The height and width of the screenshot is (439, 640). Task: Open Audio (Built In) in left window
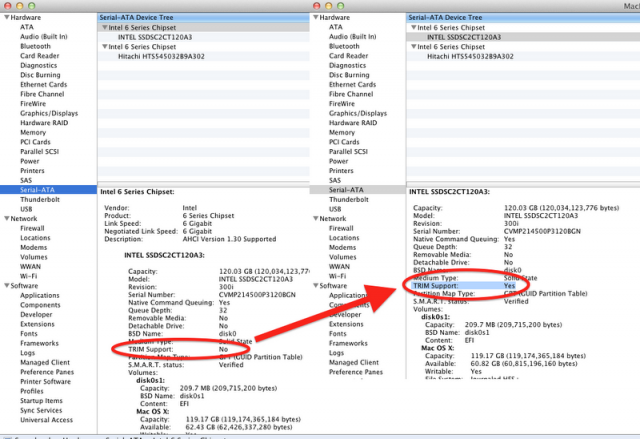[x=44, y=36]
